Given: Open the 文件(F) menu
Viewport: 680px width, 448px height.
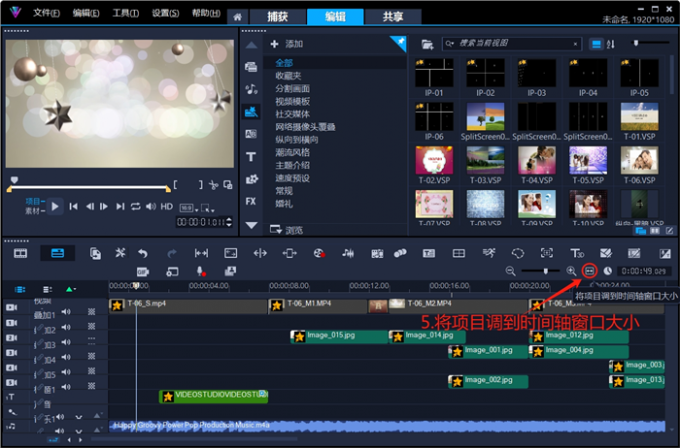Looking at the screenshot, I should [x=45, y=15].
